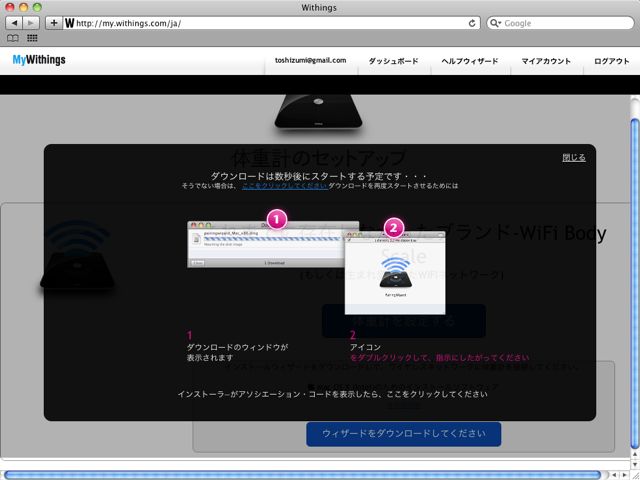Click the URL address field
640x480 pixels.
click(271, 23)
